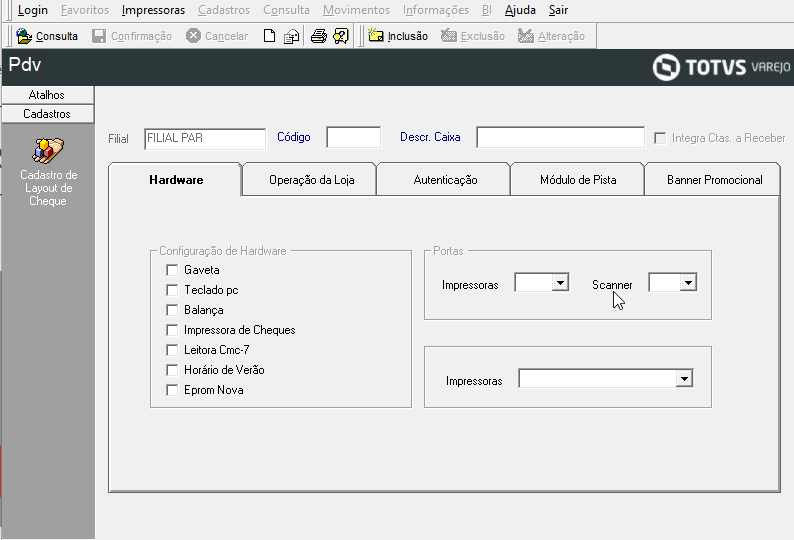Viewport: 794px width, 540px height.
Task: Tick the Eprom Nova checkbox
Action: 172,390
